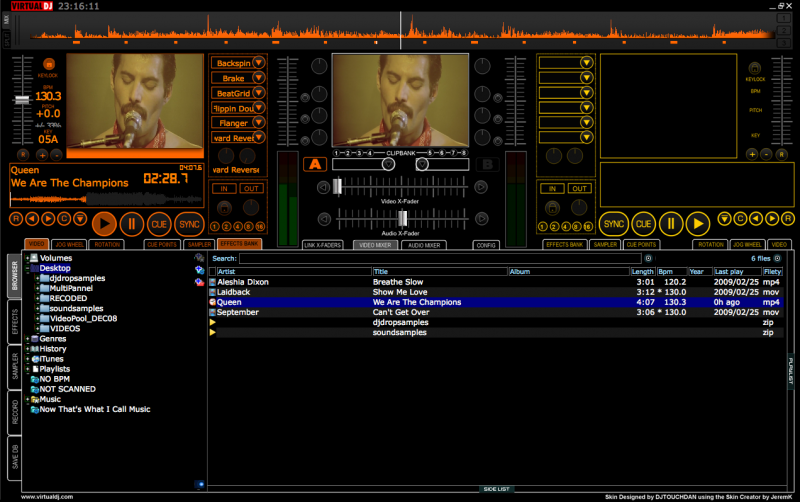
Task: Click the Audio X-Fader slider handle
Action: [x=403, y=219]
